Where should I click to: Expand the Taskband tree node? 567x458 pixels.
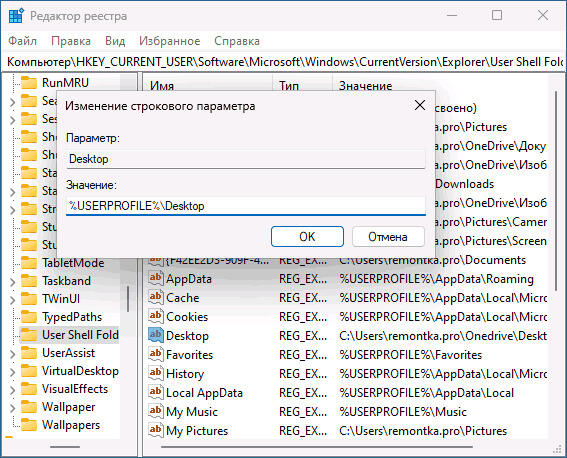point(12,282)
